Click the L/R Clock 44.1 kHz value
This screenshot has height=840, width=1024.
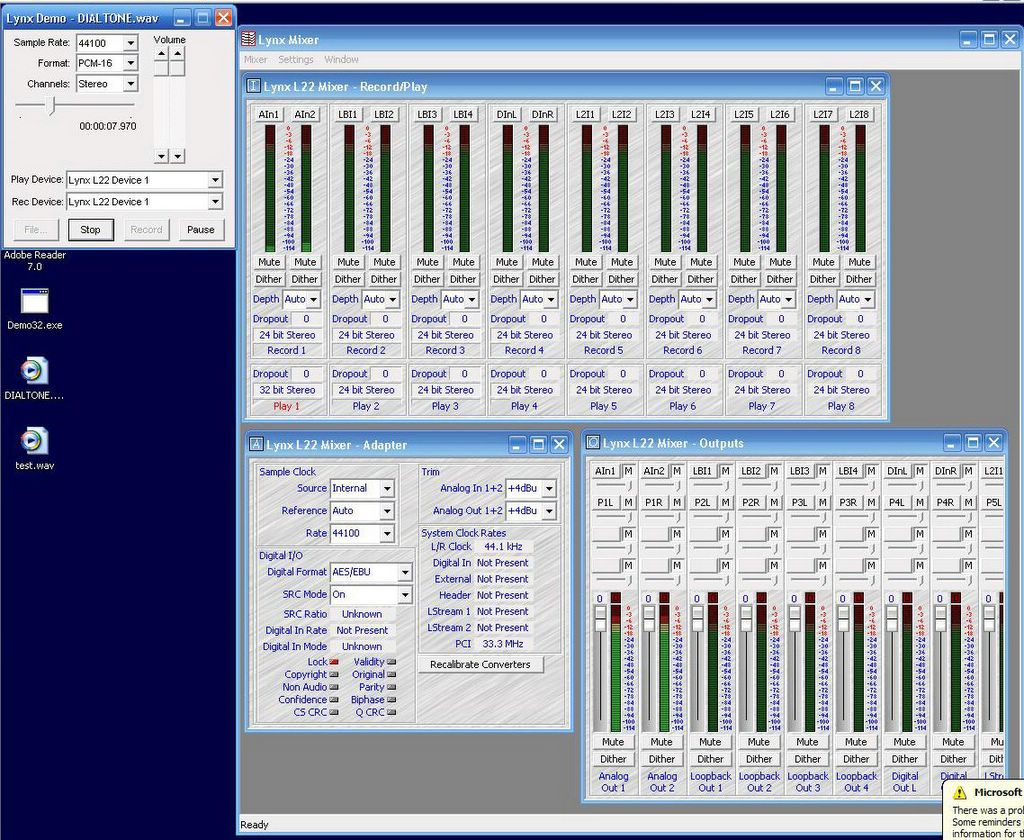[503, 547]
